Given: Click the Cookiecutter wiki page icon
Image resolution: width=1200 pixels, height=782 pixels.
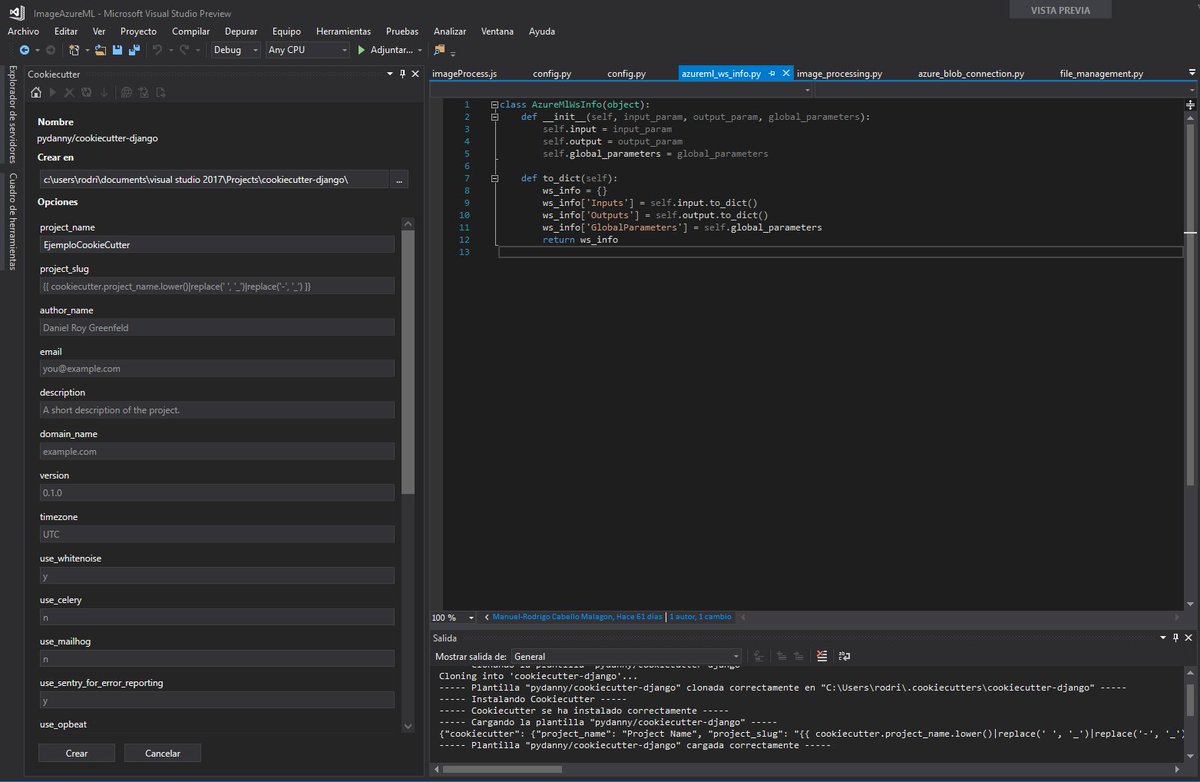Looking at the screenshot, I should click(x=160, y=93).
